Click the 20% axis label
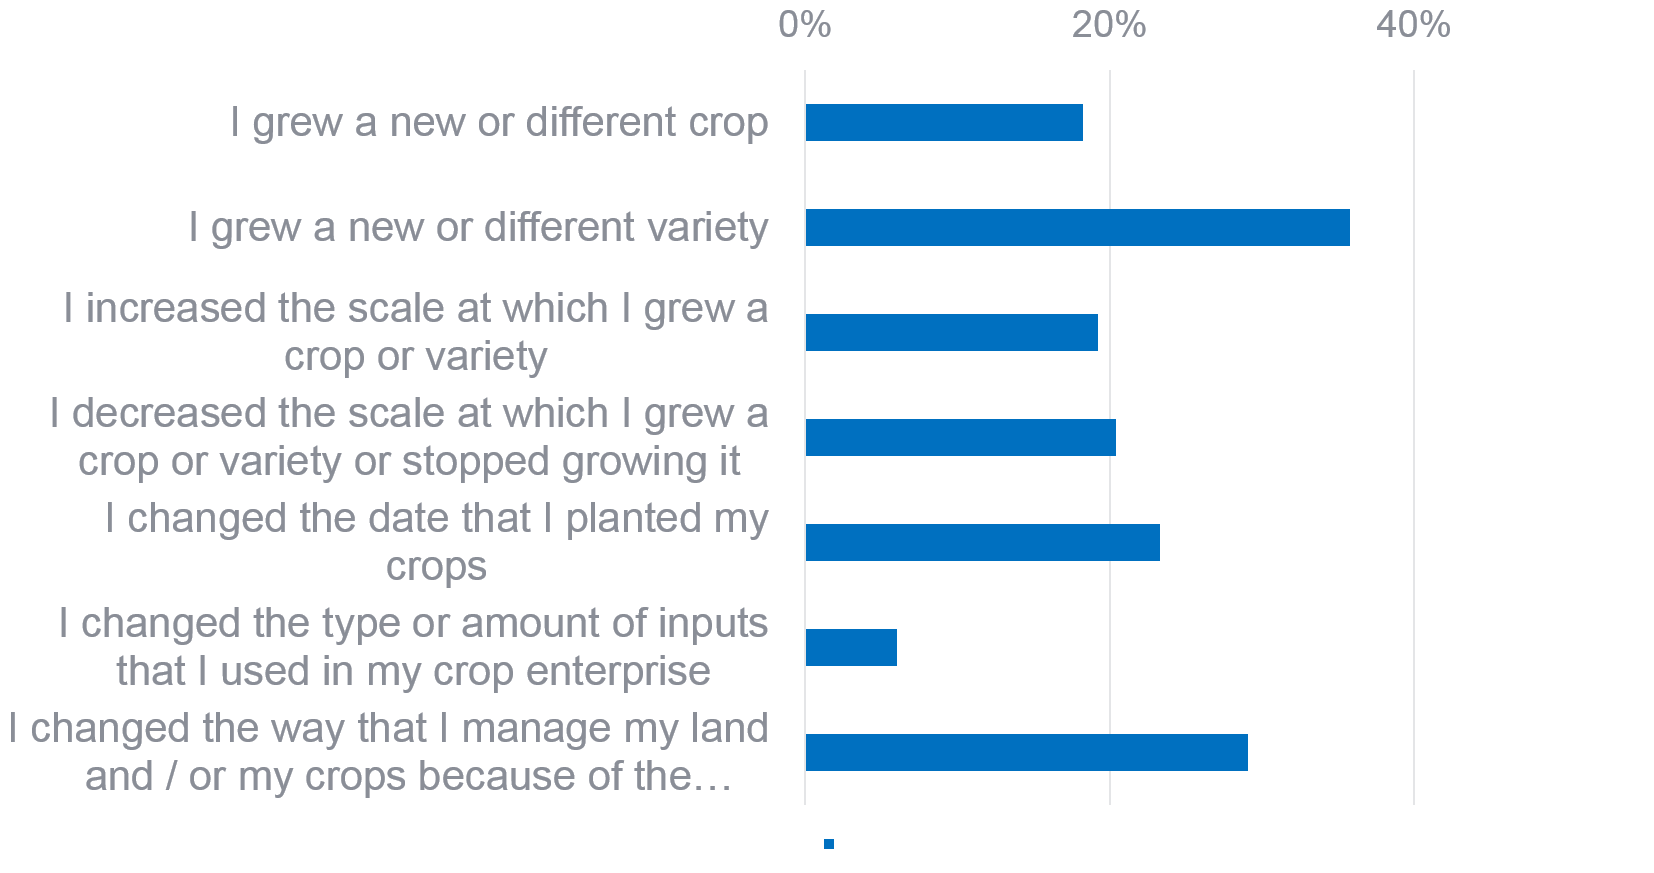This screenshot has width=1654, height=873. (x=1109, y=25)
